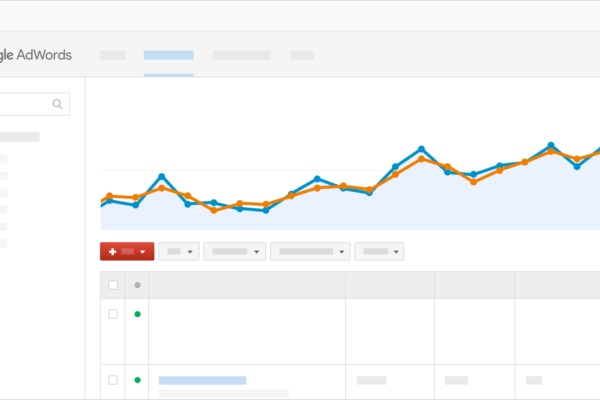Check the checkbox of the empty first row
Screen dimensions: 600x400
113,314
